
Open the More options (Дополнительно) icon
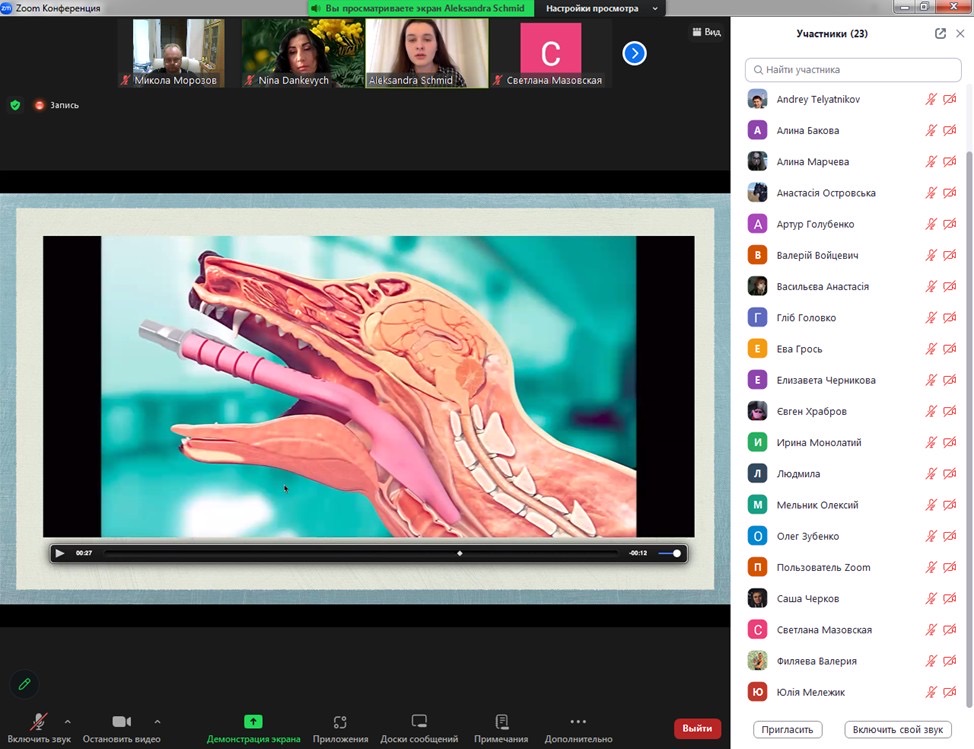577,722
